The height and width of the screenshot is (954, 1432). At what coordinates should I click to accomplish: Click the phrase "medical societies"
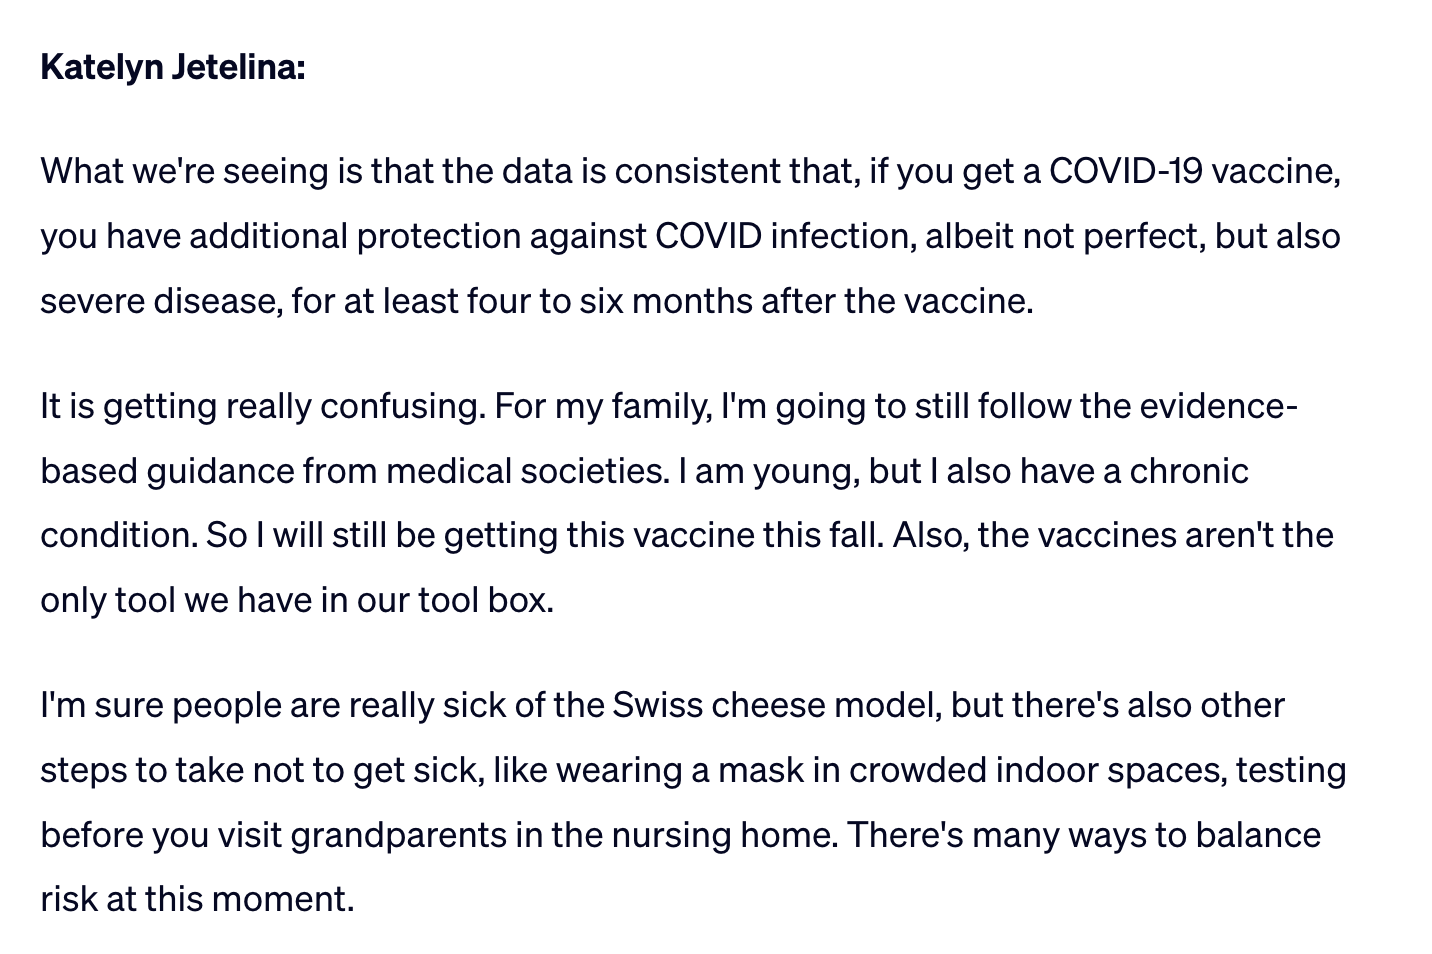pyautogui.click(x=527, y=471)
